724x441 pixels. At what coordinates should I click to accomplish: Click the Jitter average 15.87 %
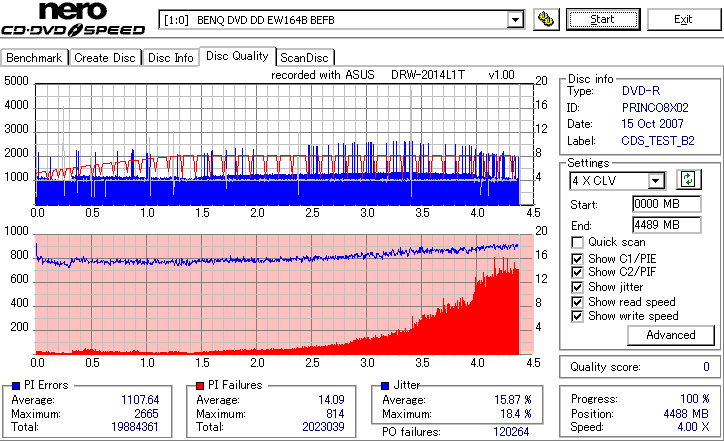pyautogui.click(x=513, y=399)
